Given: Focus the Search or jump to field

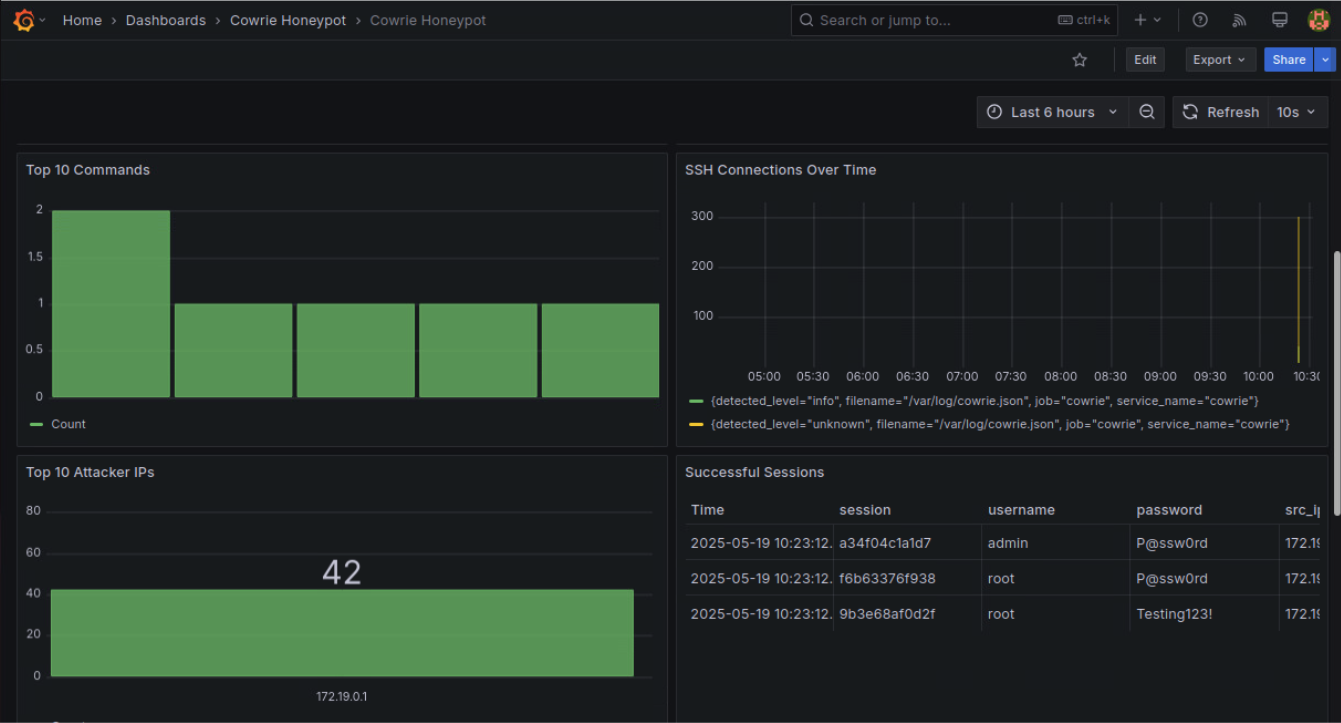Looking at the screenshot, I should 954,20.
